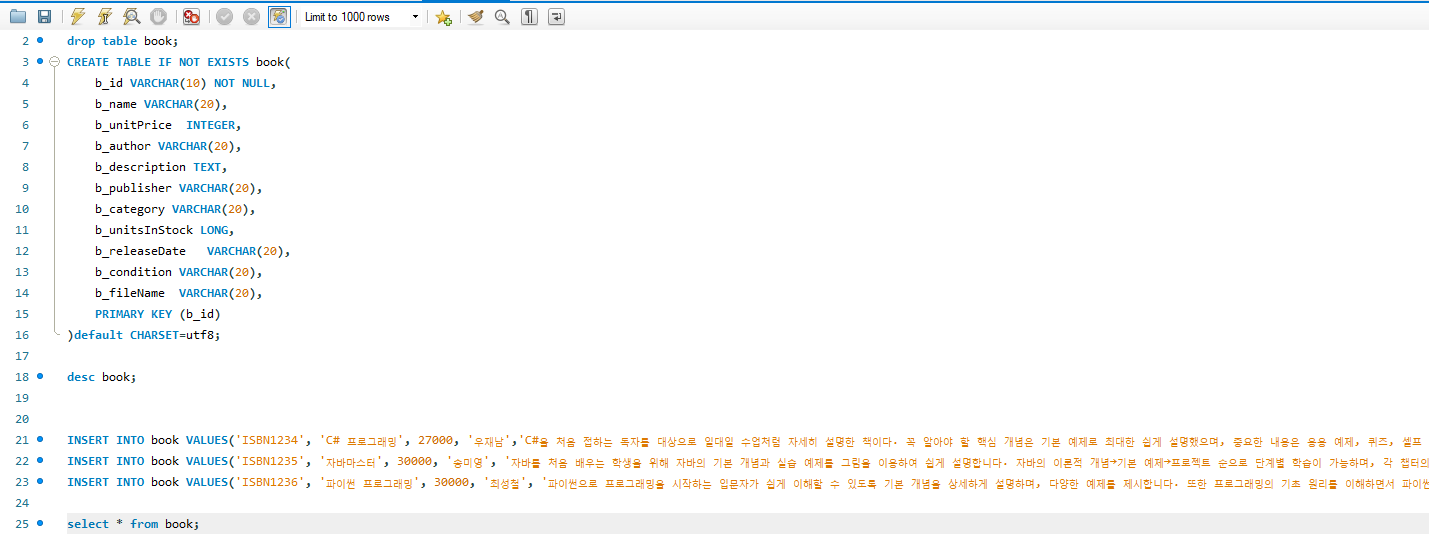Image resolution: width=1429 pixels, height=541 pixels.
Task: Click the 'b_fileName VARCHAR(20)' line
Action: click(179, 293)
